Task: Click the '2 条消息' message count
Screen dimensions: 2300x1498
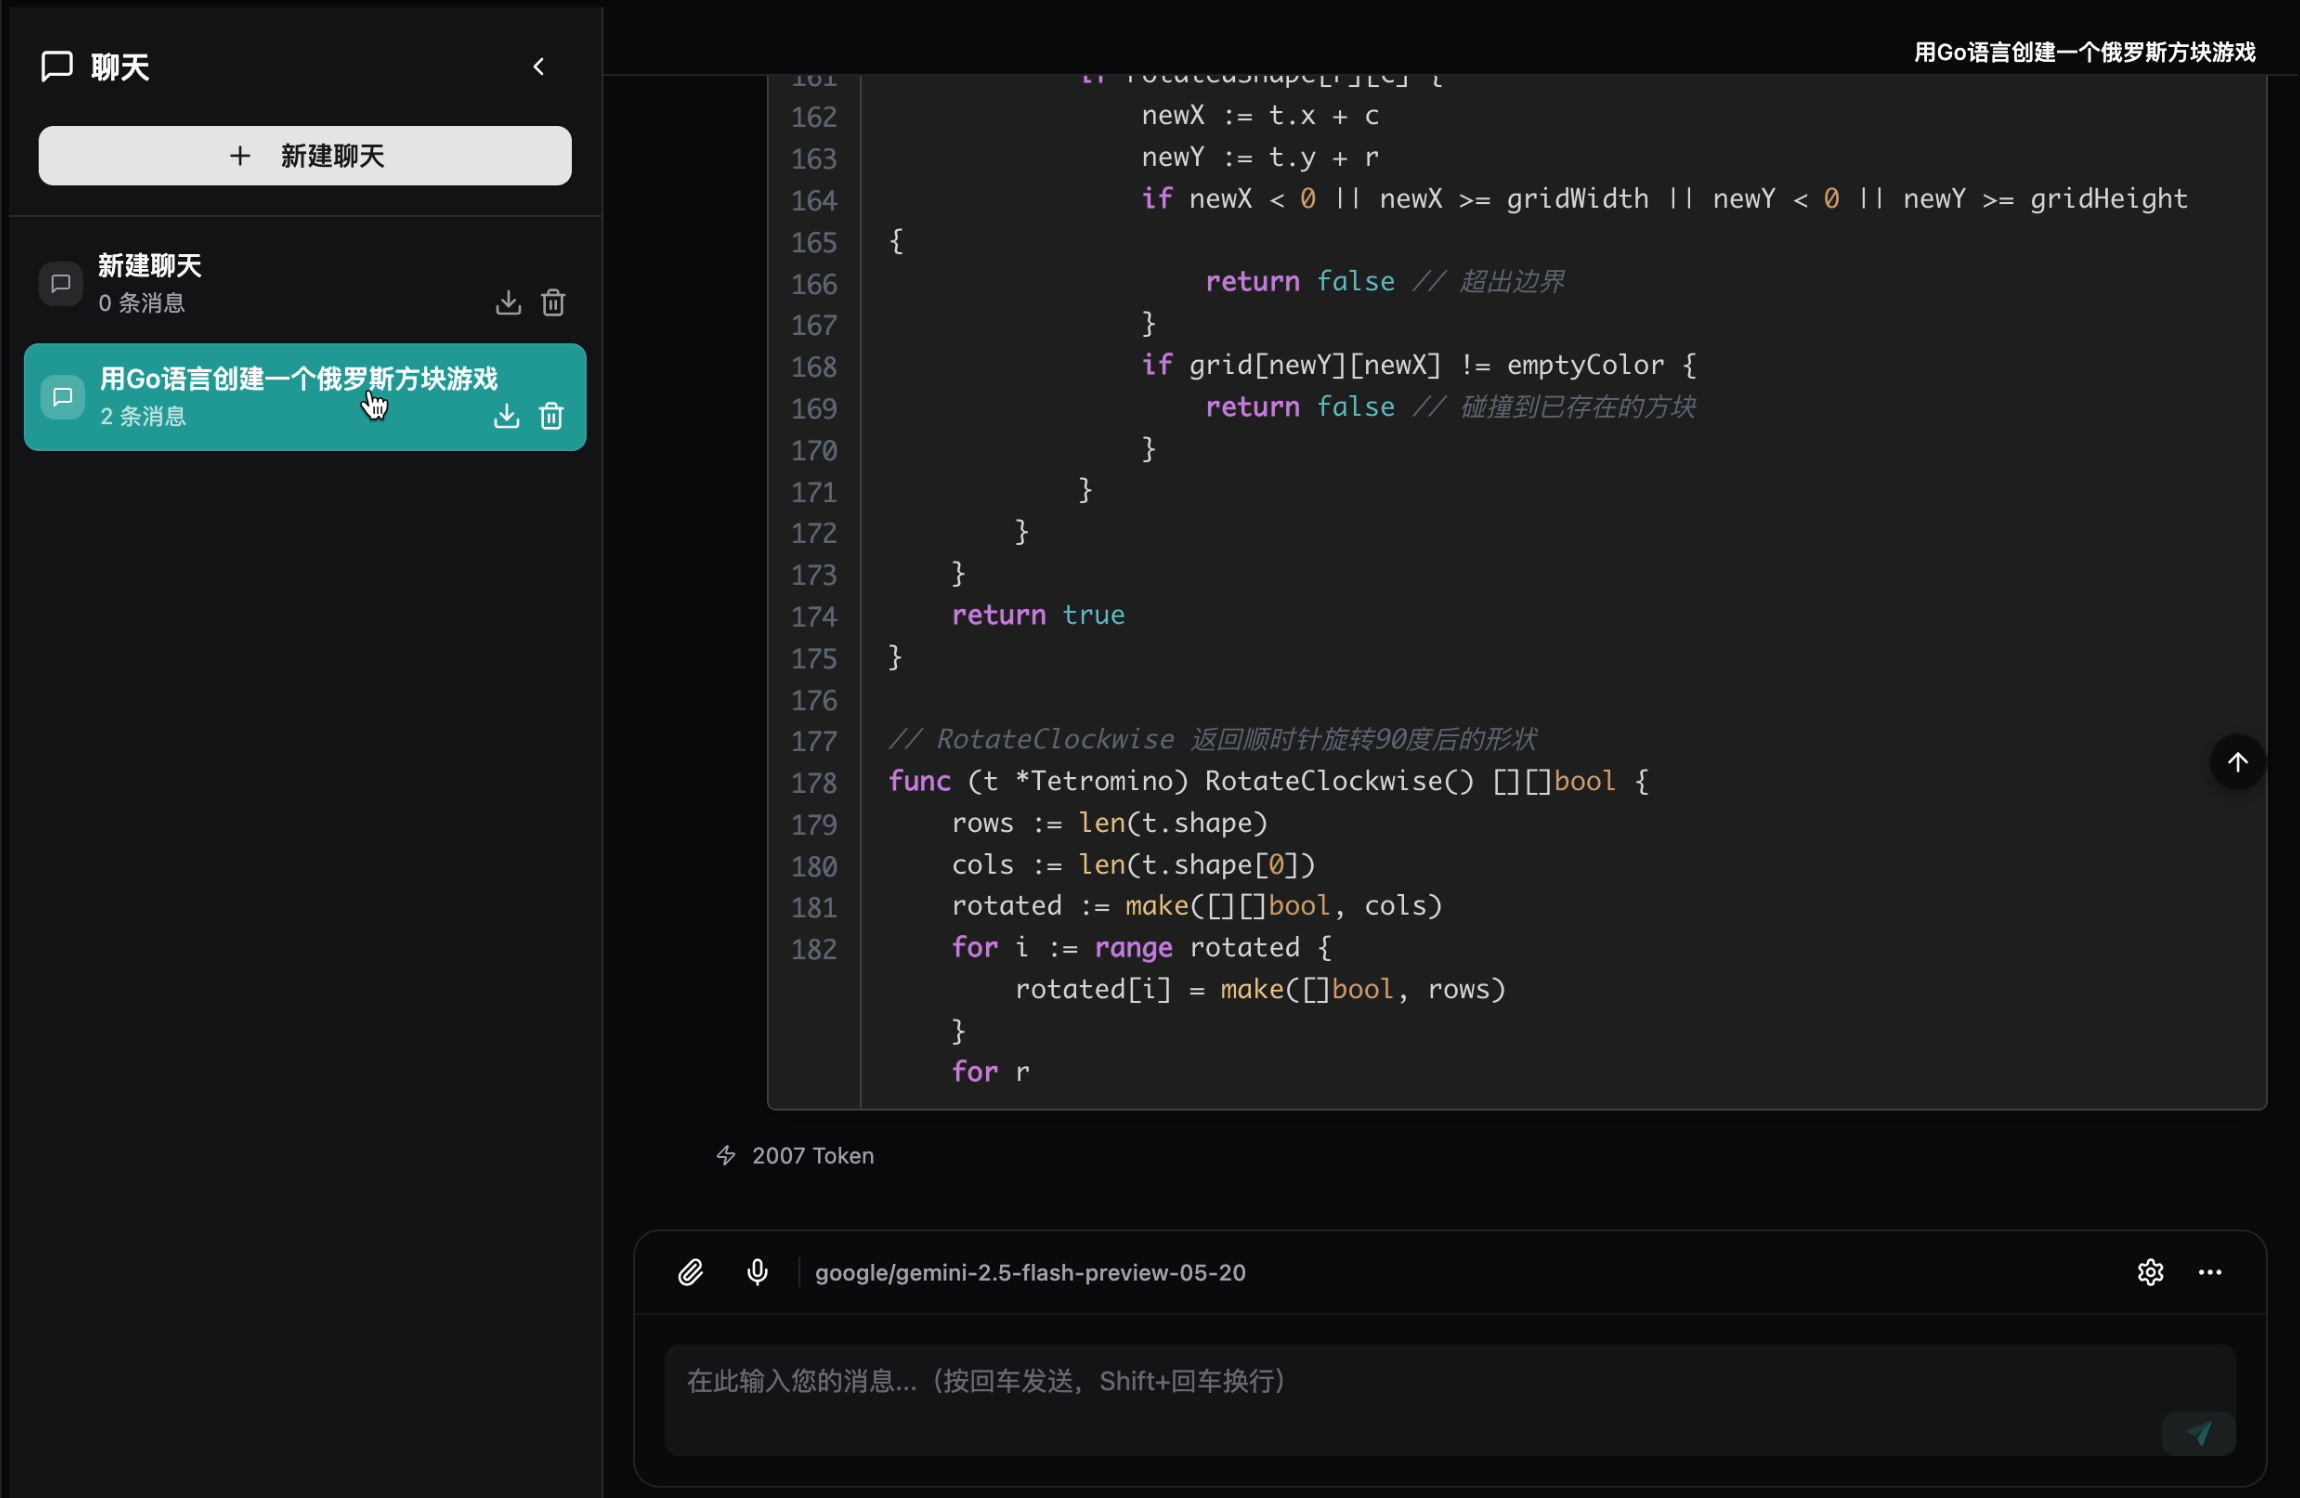Action: coord(143,416)
